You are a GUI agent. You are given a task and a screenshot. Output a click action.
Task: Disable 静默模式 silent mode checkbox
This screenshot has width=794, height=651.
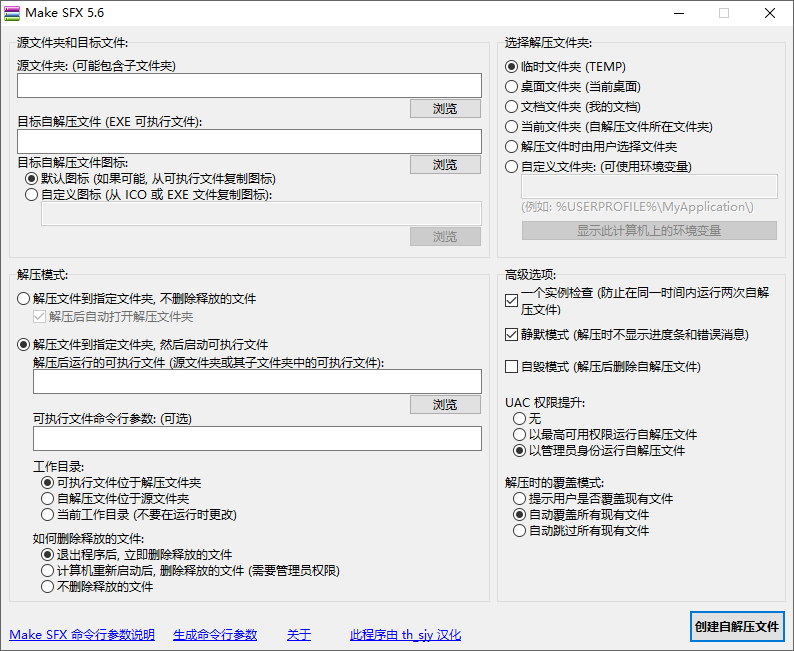(512, 334)
